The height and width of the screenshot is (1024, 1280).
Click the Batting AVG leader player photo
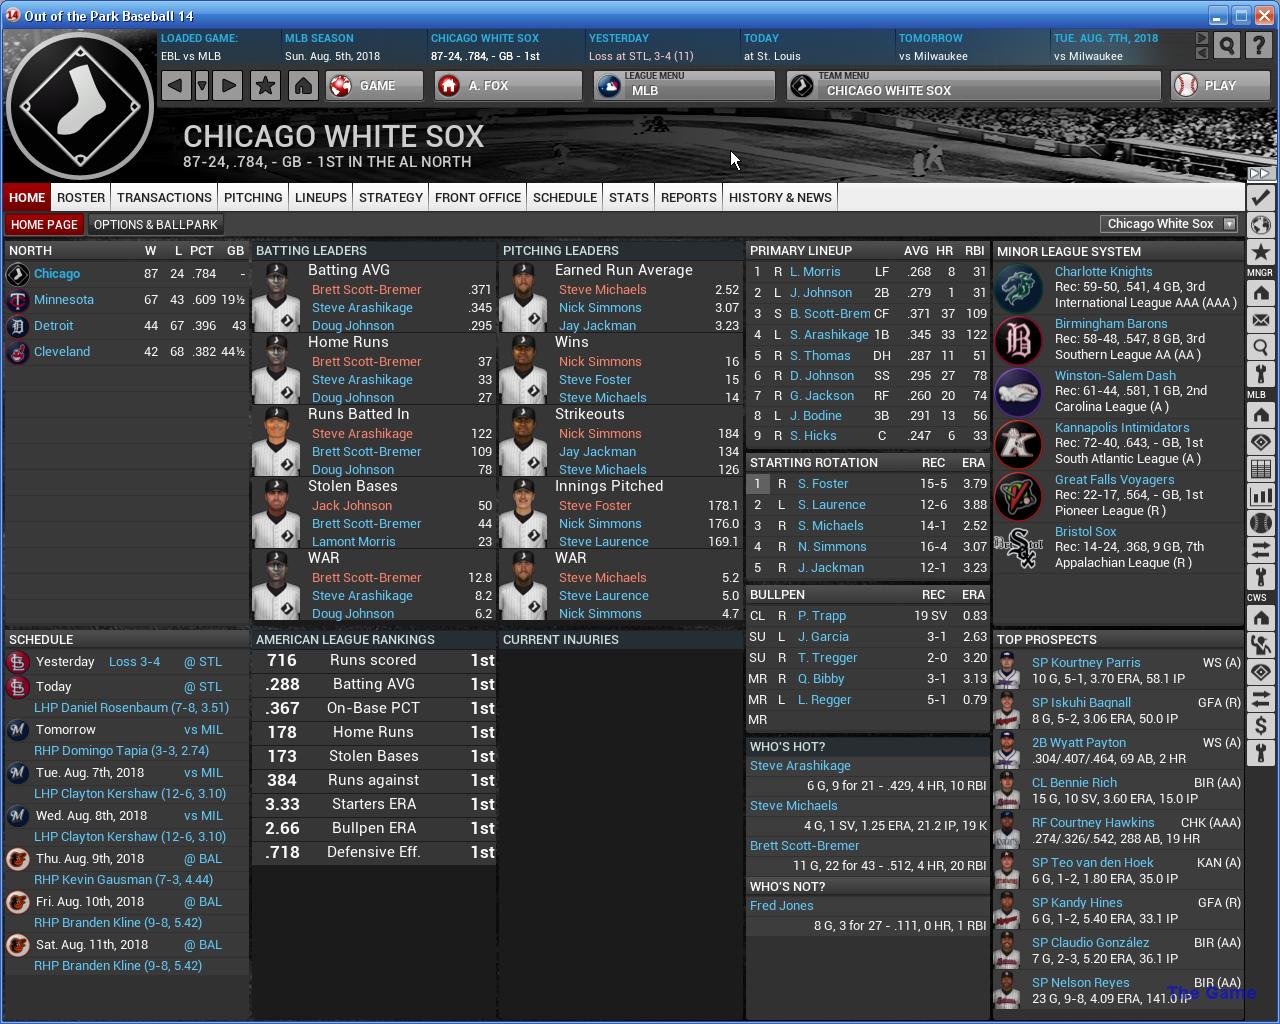tap(276, 297)
